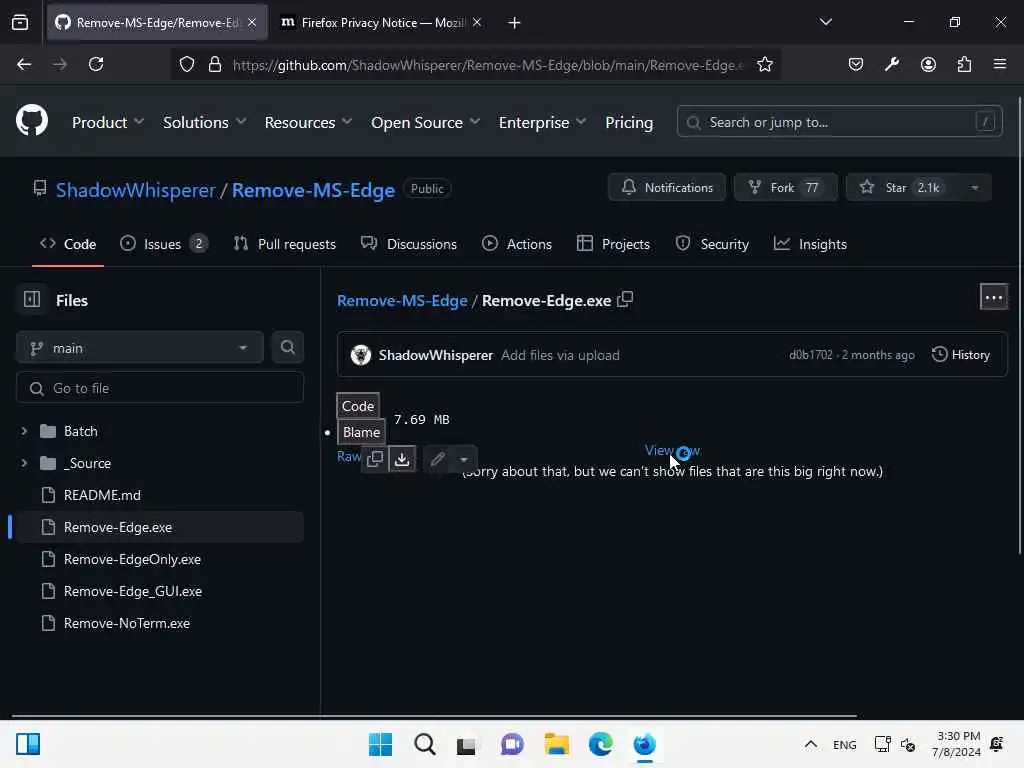This screenshot has width=1024, height=768.
Task: Click the Notifications button
Action: click(667, 188)
